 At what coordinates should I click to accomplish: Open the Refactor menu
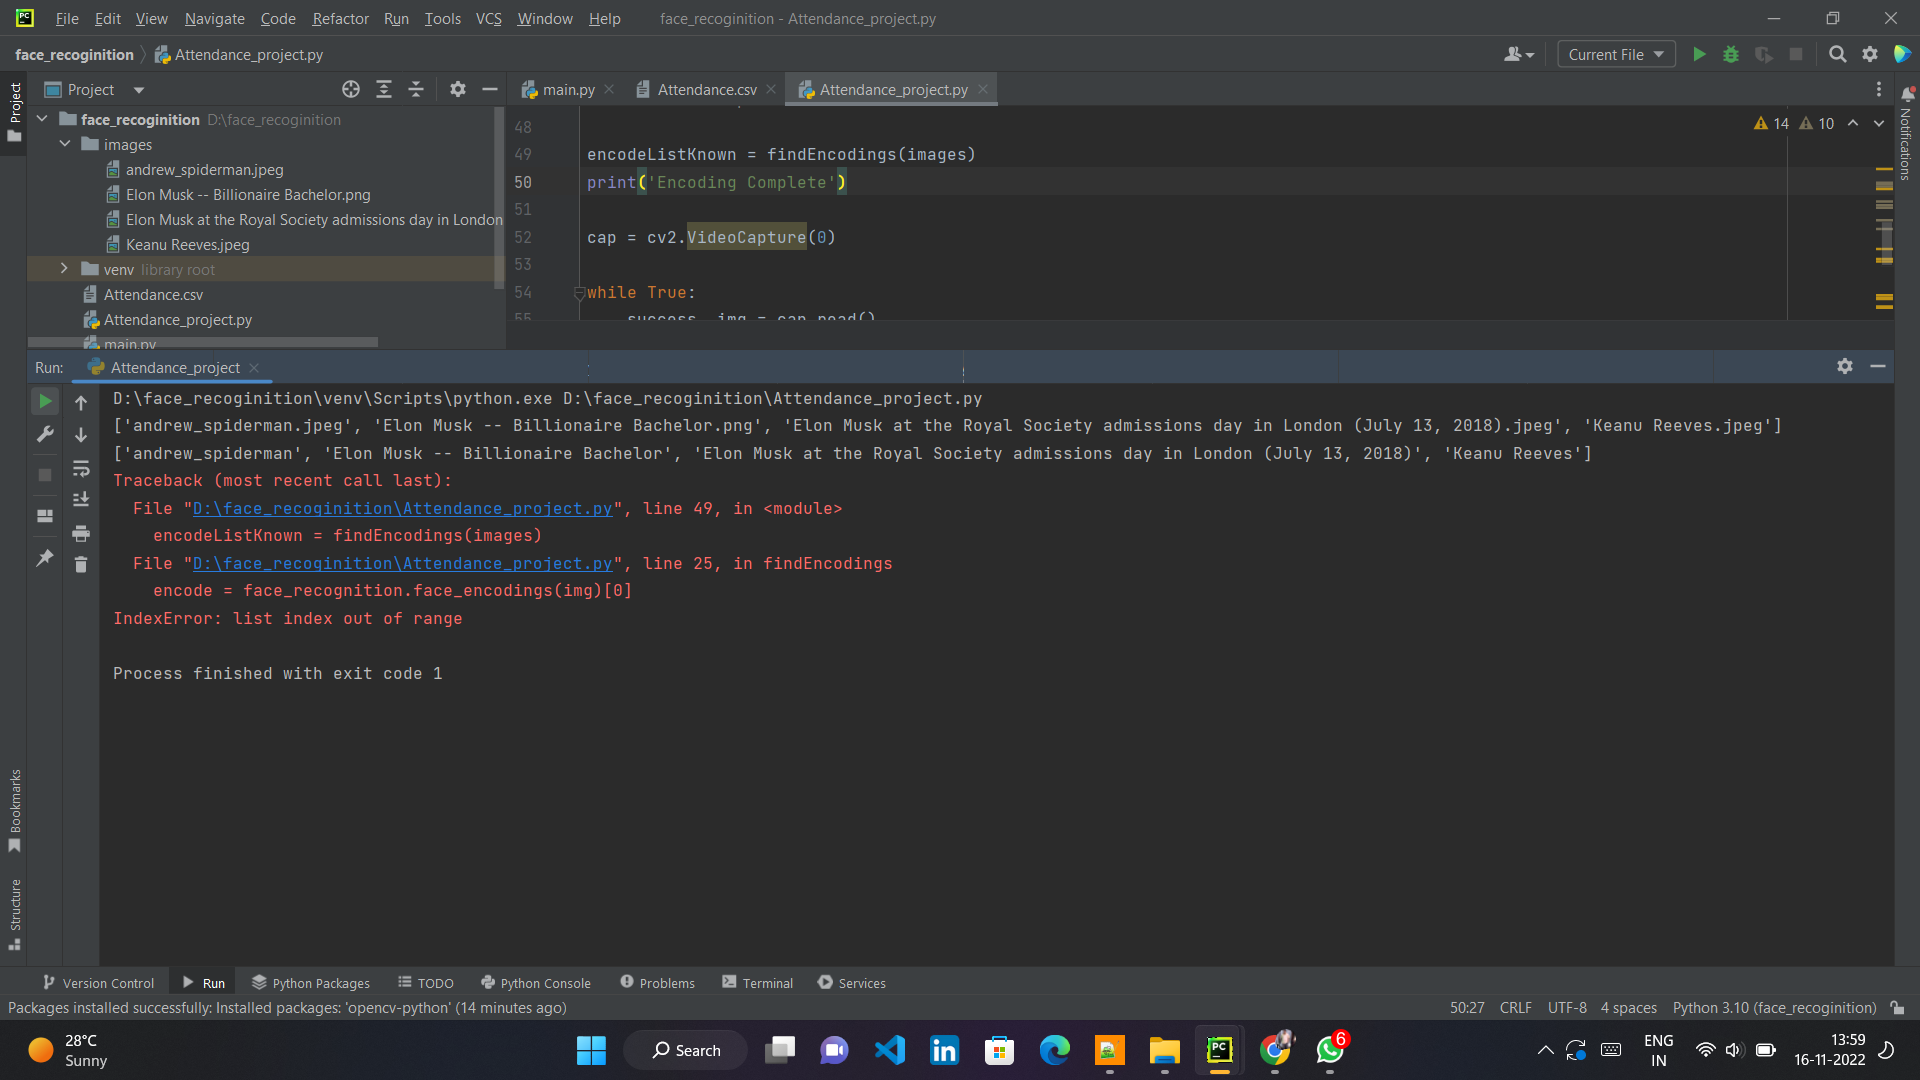[340, 18]
